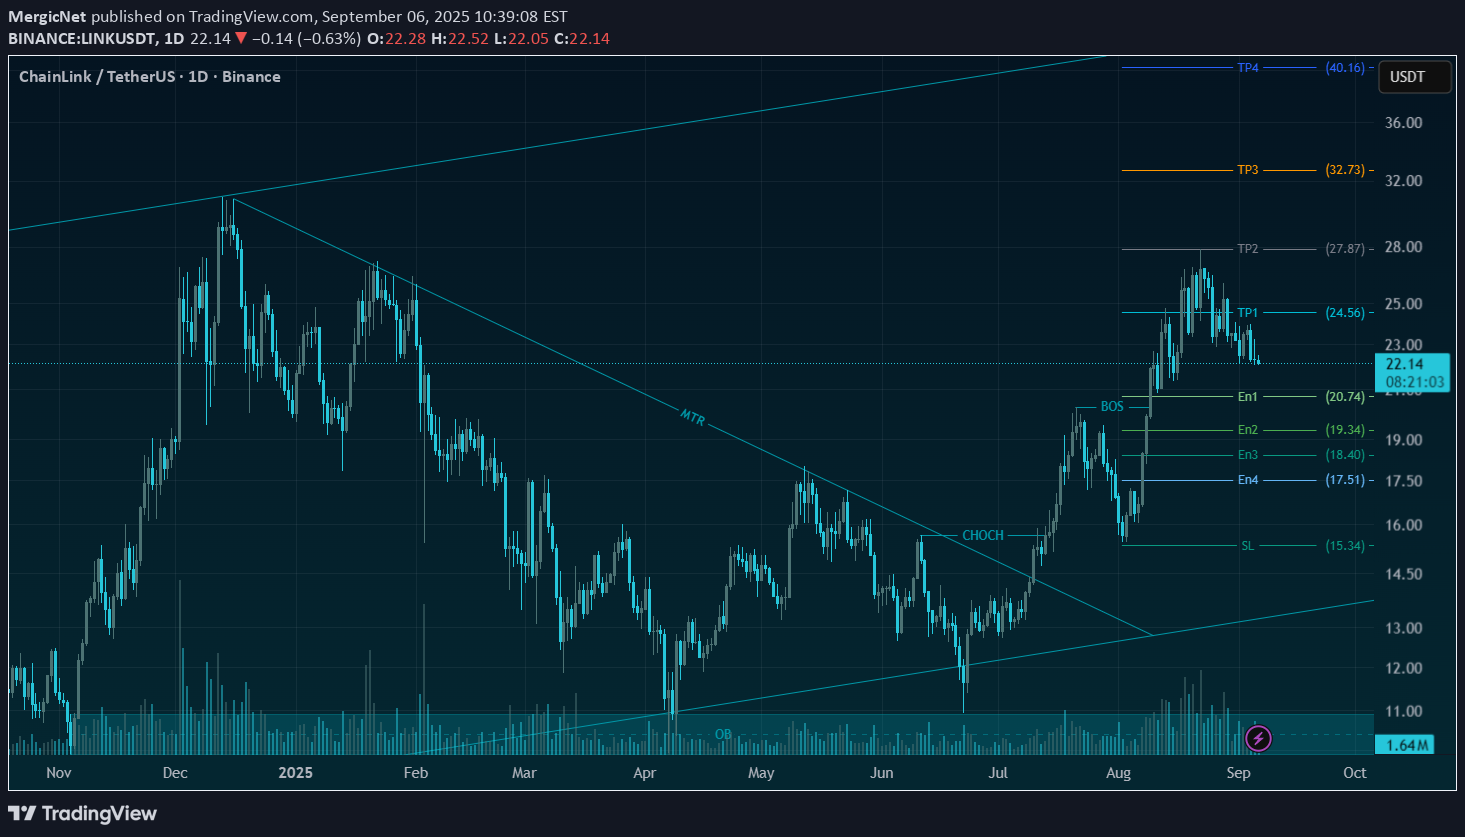Image resolution: width=1465 pixels, height=837 pixels.
Task: Click the (19.34) price value
Action: (x=1345, y=430)
